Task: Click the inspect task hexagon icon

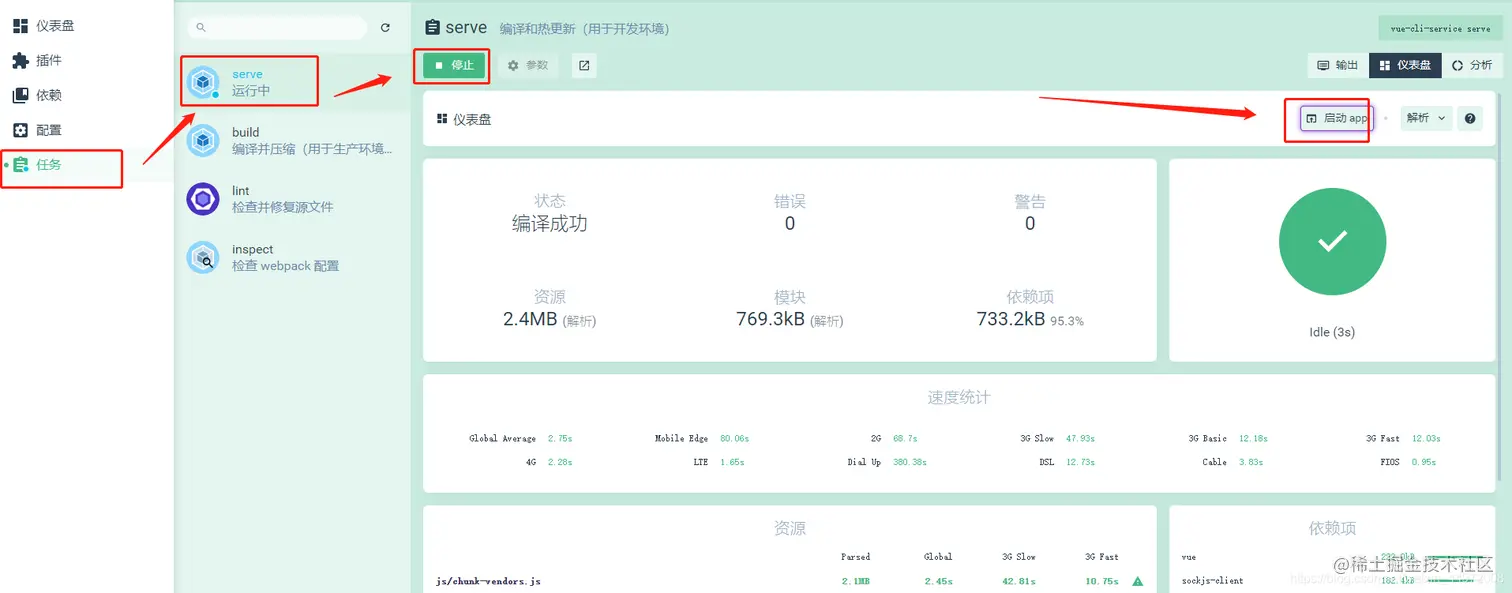Action: coord(203,258)
